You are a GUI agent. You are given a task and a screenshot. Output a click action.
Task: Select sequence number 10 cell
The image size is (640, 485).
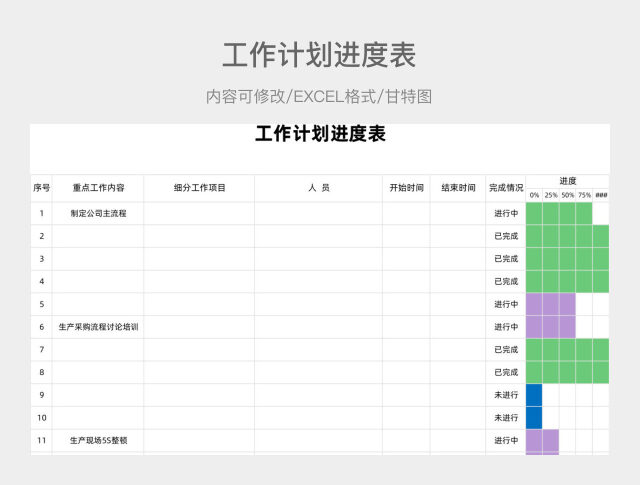(x=41, y=418)
